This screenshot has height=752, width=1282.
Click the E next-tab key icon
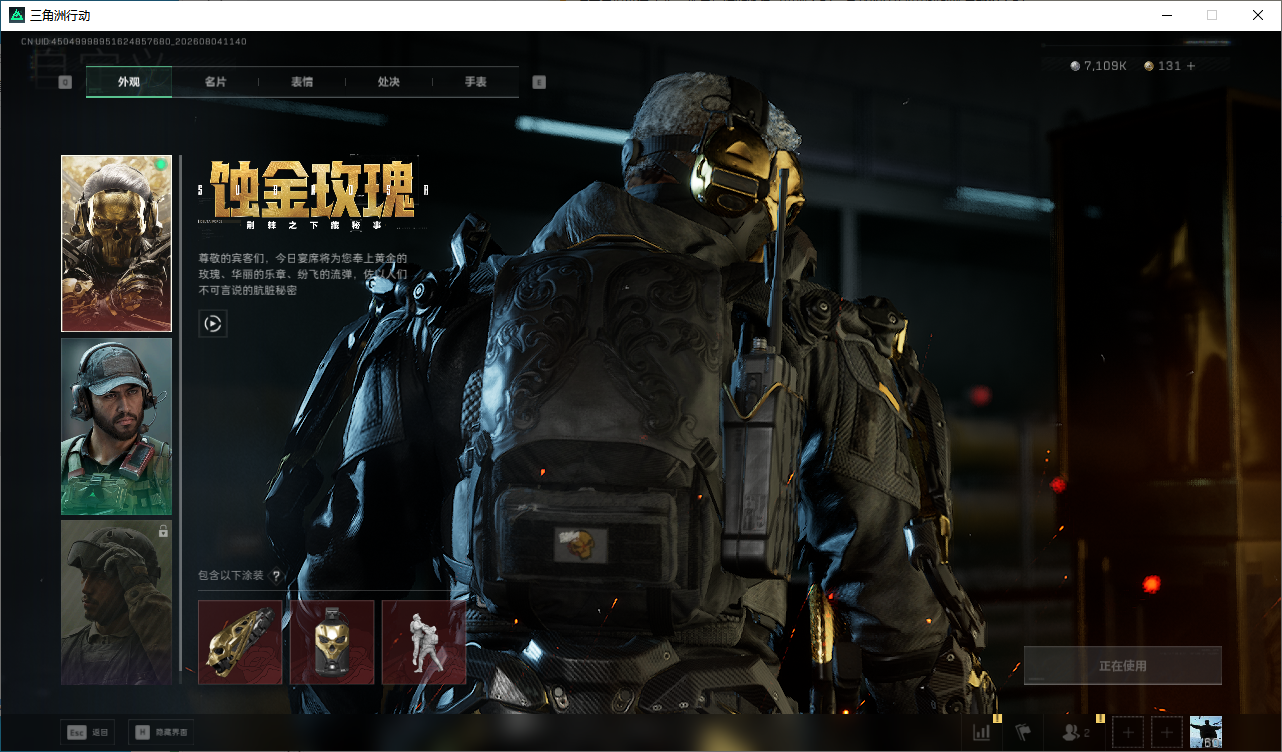[x=539, y=82]
